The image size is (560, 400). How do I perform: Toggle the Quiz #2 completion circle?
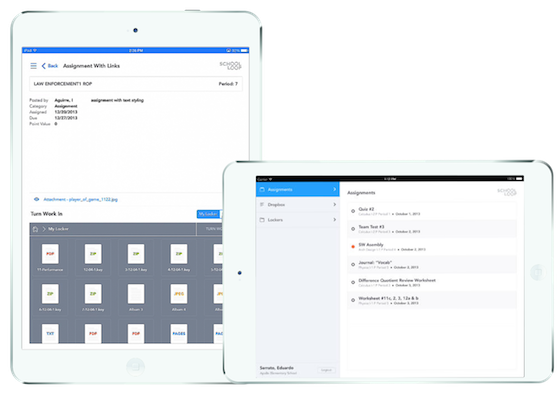click(x=353, y=211)
